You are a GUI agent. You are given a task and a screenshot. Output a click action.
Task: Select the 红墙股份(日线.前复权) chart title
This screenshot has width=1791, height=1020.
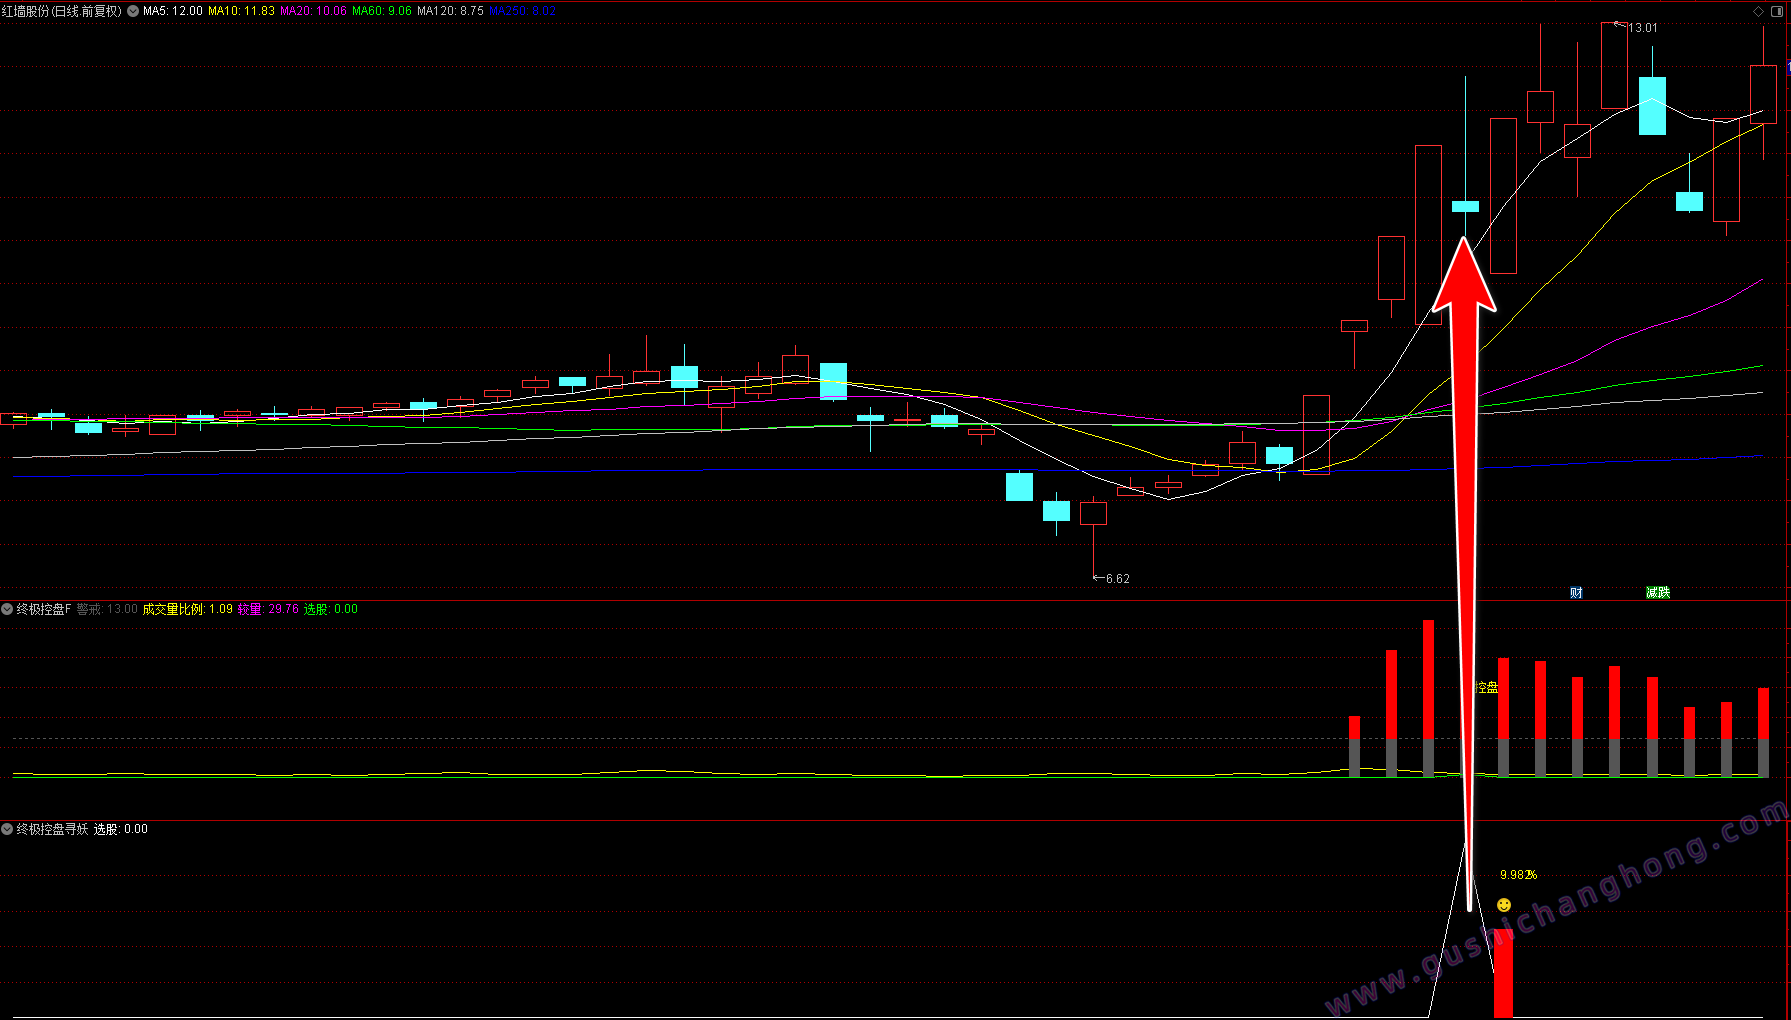(x=62, y=11)
